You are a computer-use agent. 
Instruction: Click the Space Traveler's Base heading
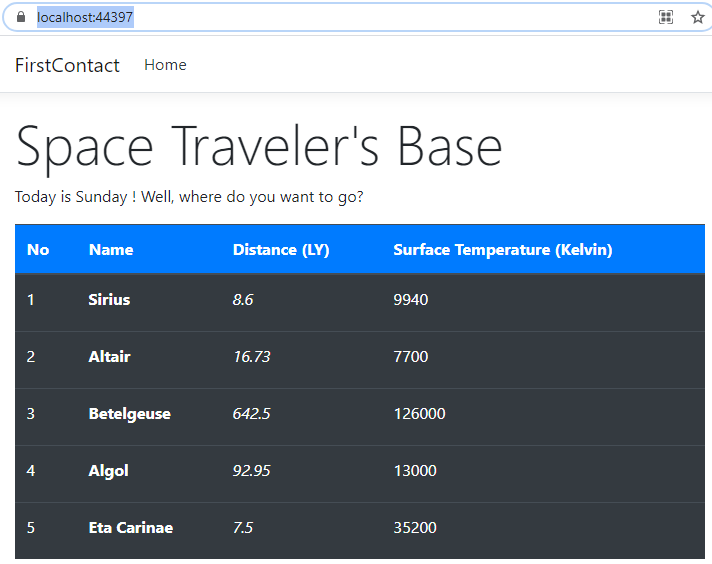pos(259,146)
